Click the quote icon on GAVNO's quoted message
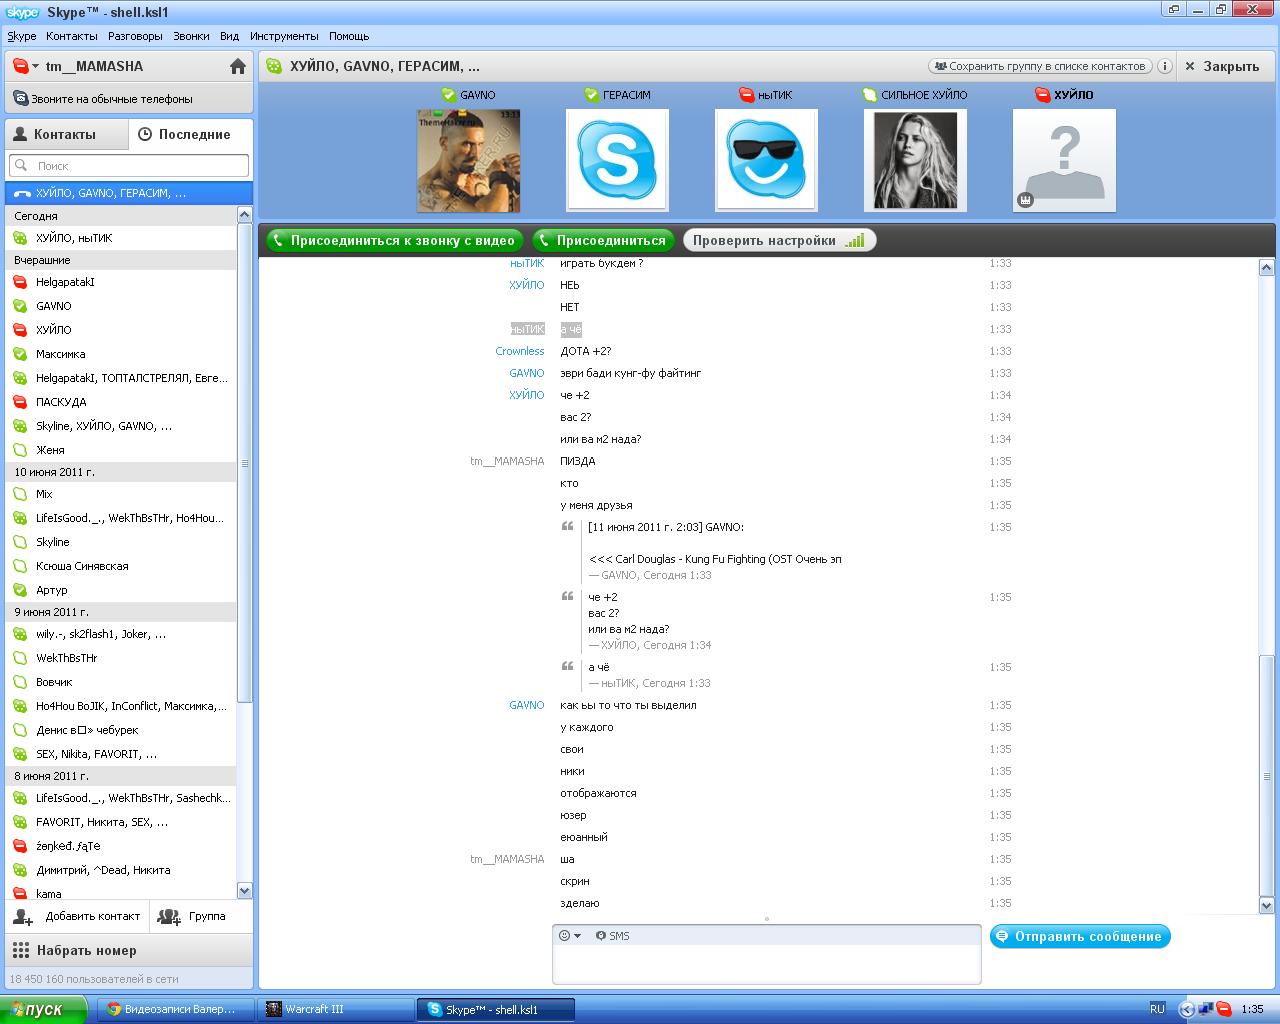 click(567, 527)
